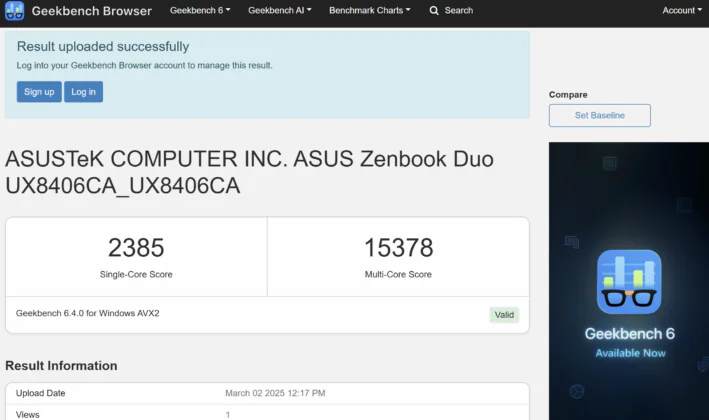Click the search magnifier icon
The width and height of the screenshot is (709, 420).
(434, 10)
